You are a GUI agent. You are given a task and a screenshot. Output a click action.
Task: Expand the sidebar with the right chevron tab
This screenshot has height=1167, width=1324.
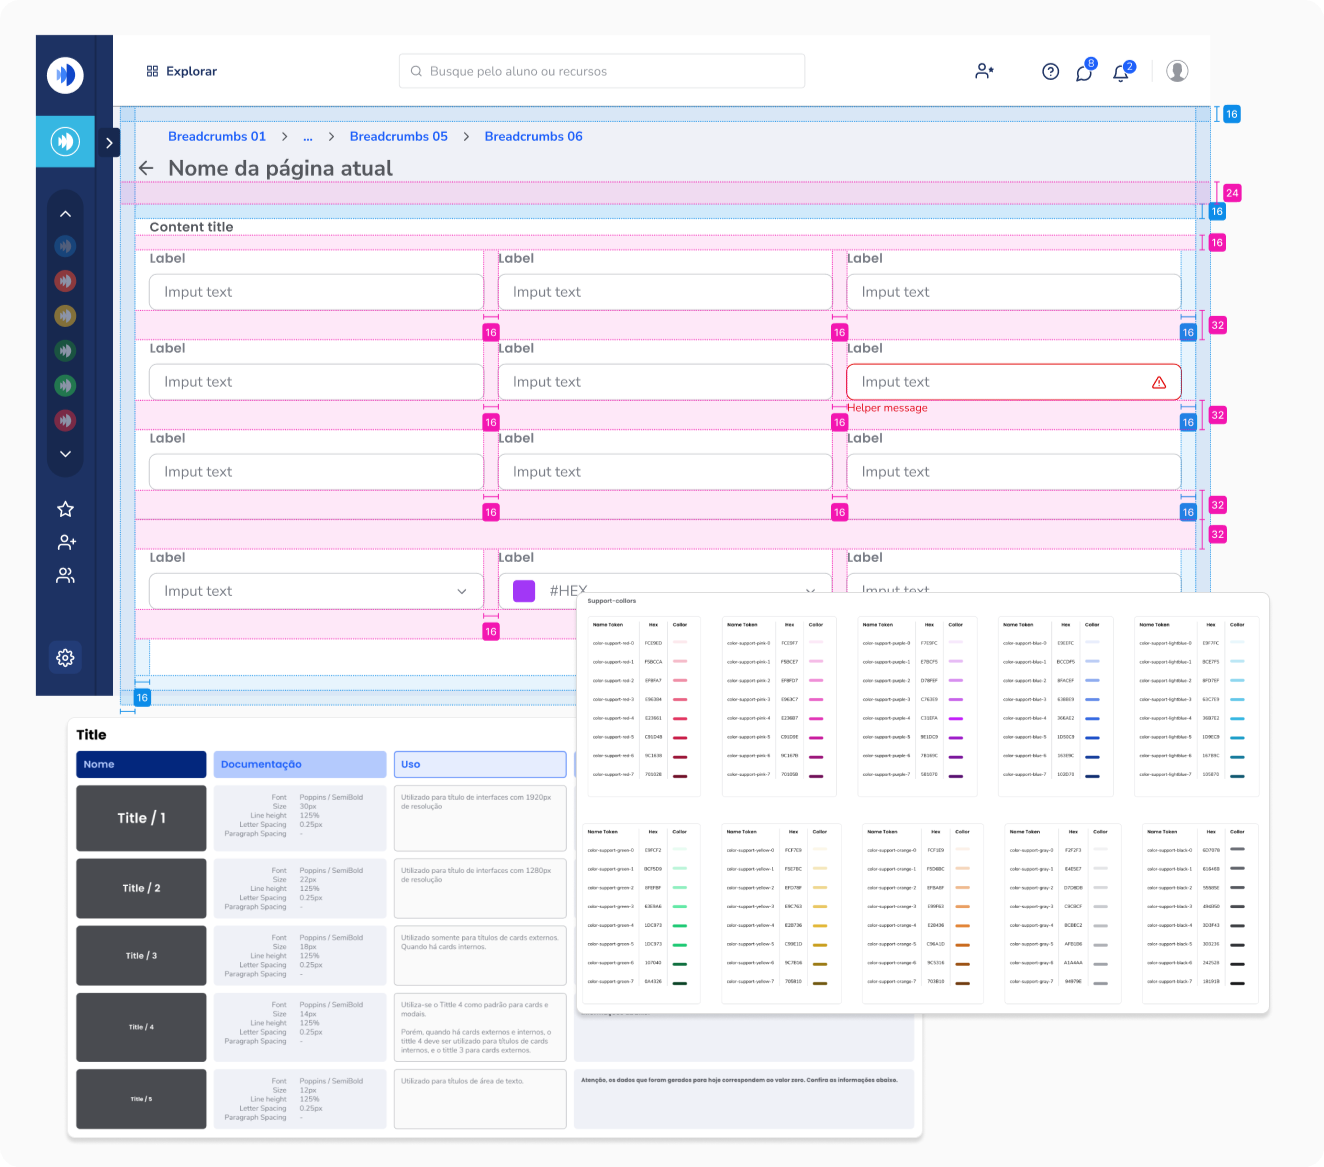[x=109, y=143]
